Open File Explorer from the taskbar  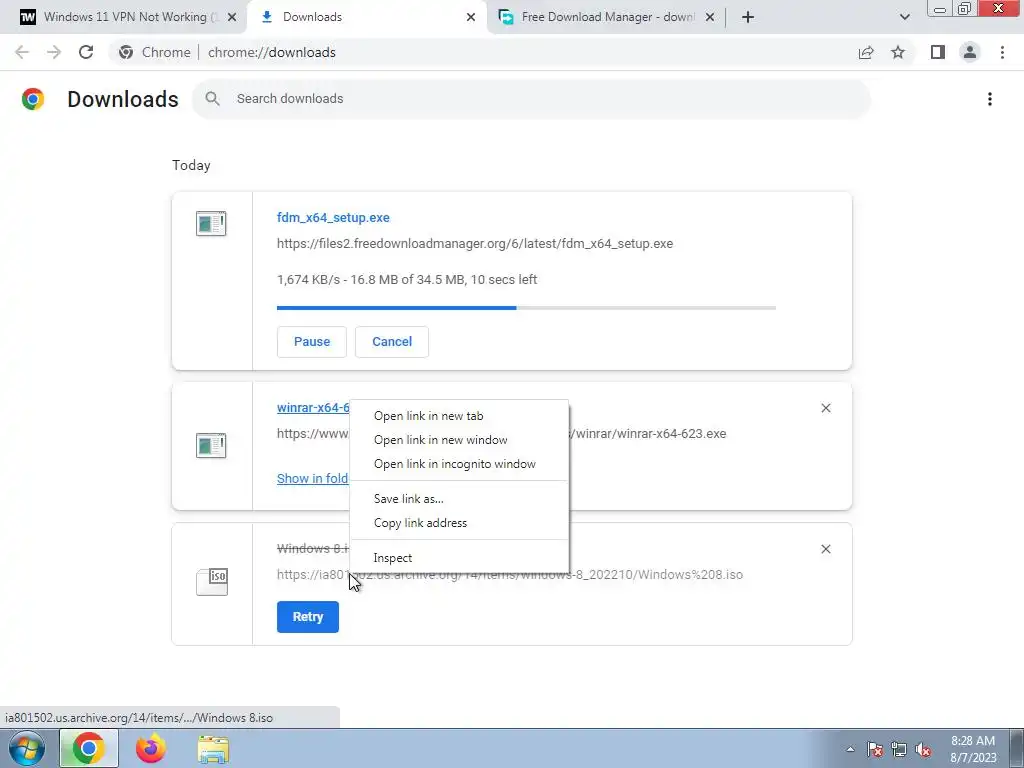point(214,750)
